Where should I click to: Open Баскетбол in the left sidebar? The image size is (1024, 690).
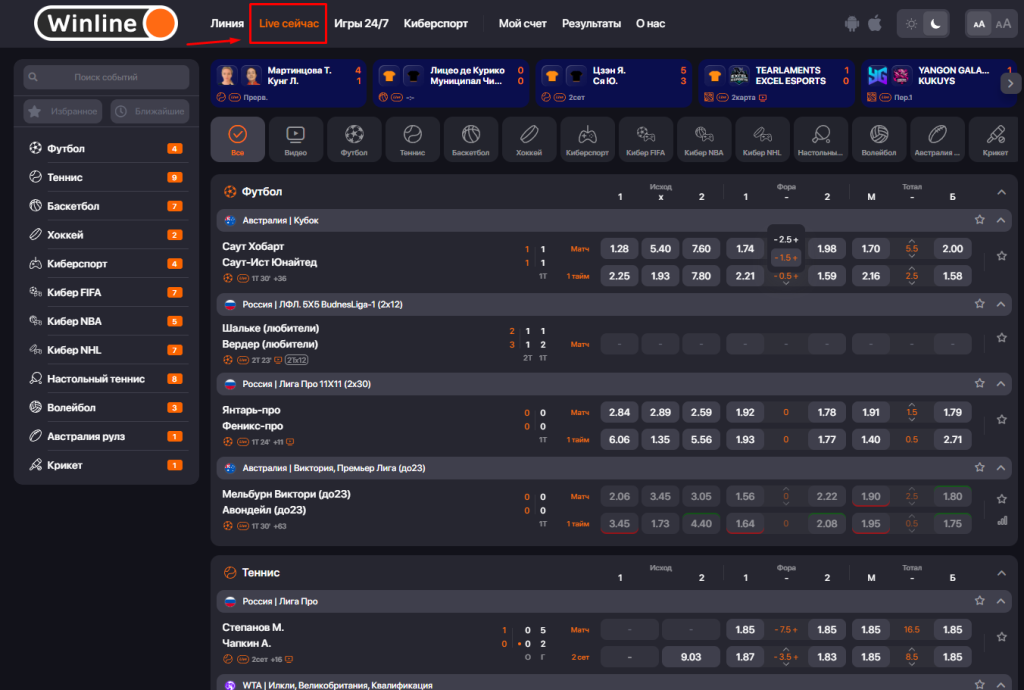pyautogui.click(x=106, y=206)
